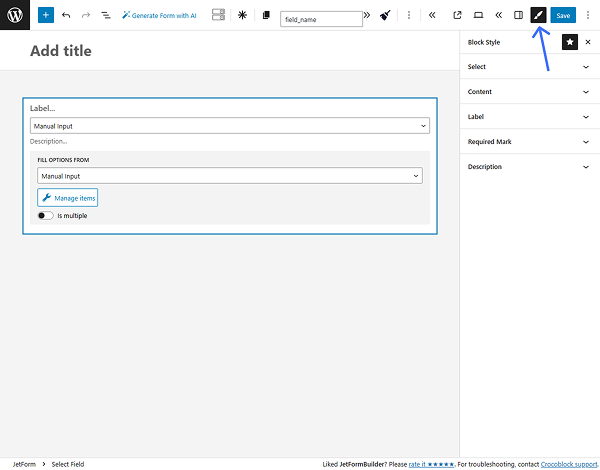Image resolution: width=600 pixels, height=470 pixels.
Task: Toggle the Block Style brush icon
Action: 538,15
